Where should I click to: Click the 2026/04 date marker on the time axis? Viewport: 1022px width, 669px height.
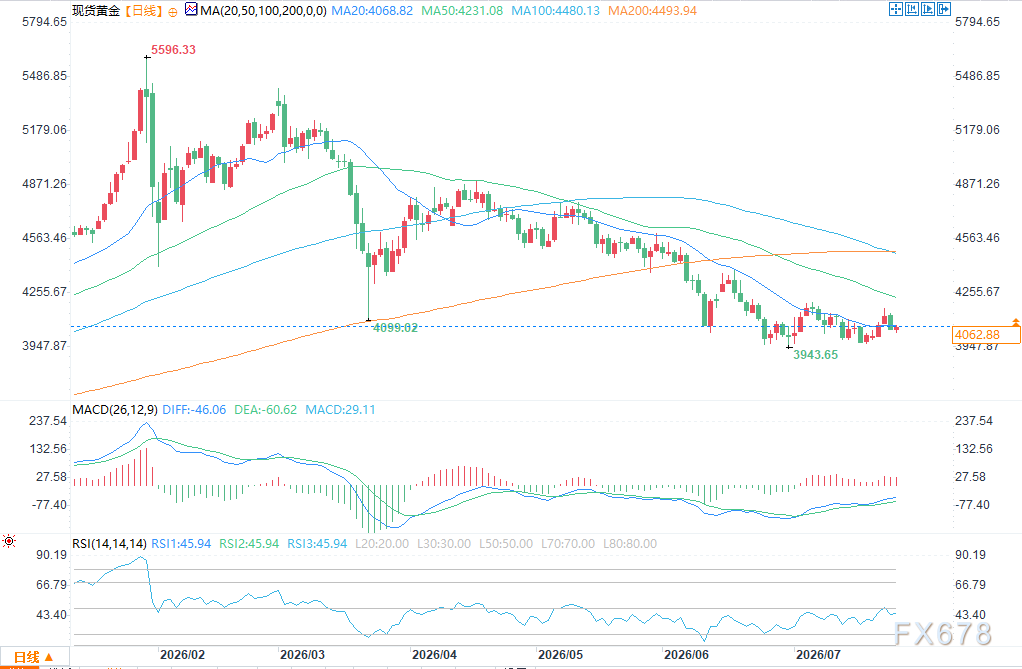click(x=434, y=655)
